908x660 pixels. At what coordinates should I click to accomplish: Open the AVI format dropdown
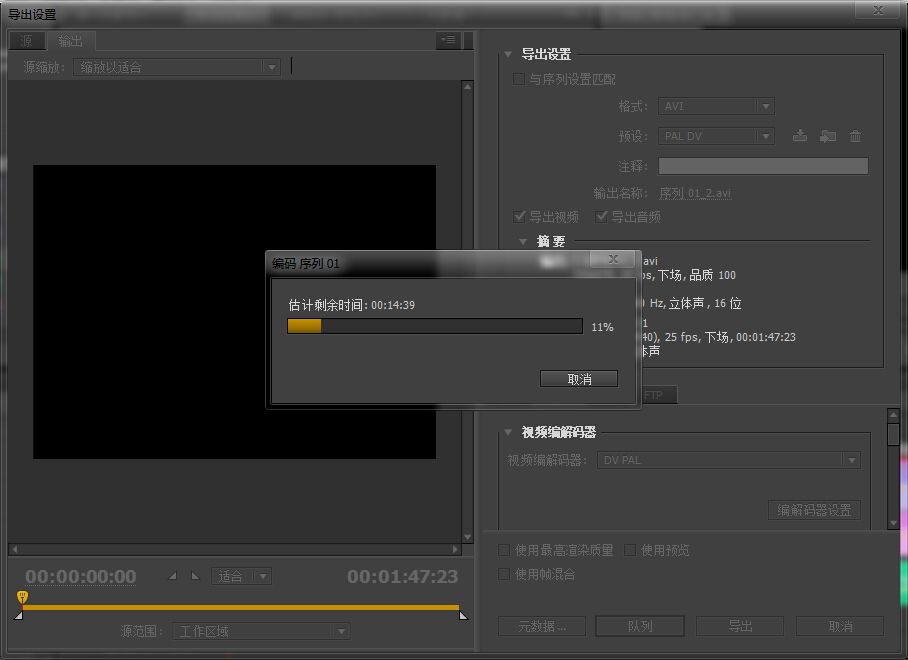point(716,107)
